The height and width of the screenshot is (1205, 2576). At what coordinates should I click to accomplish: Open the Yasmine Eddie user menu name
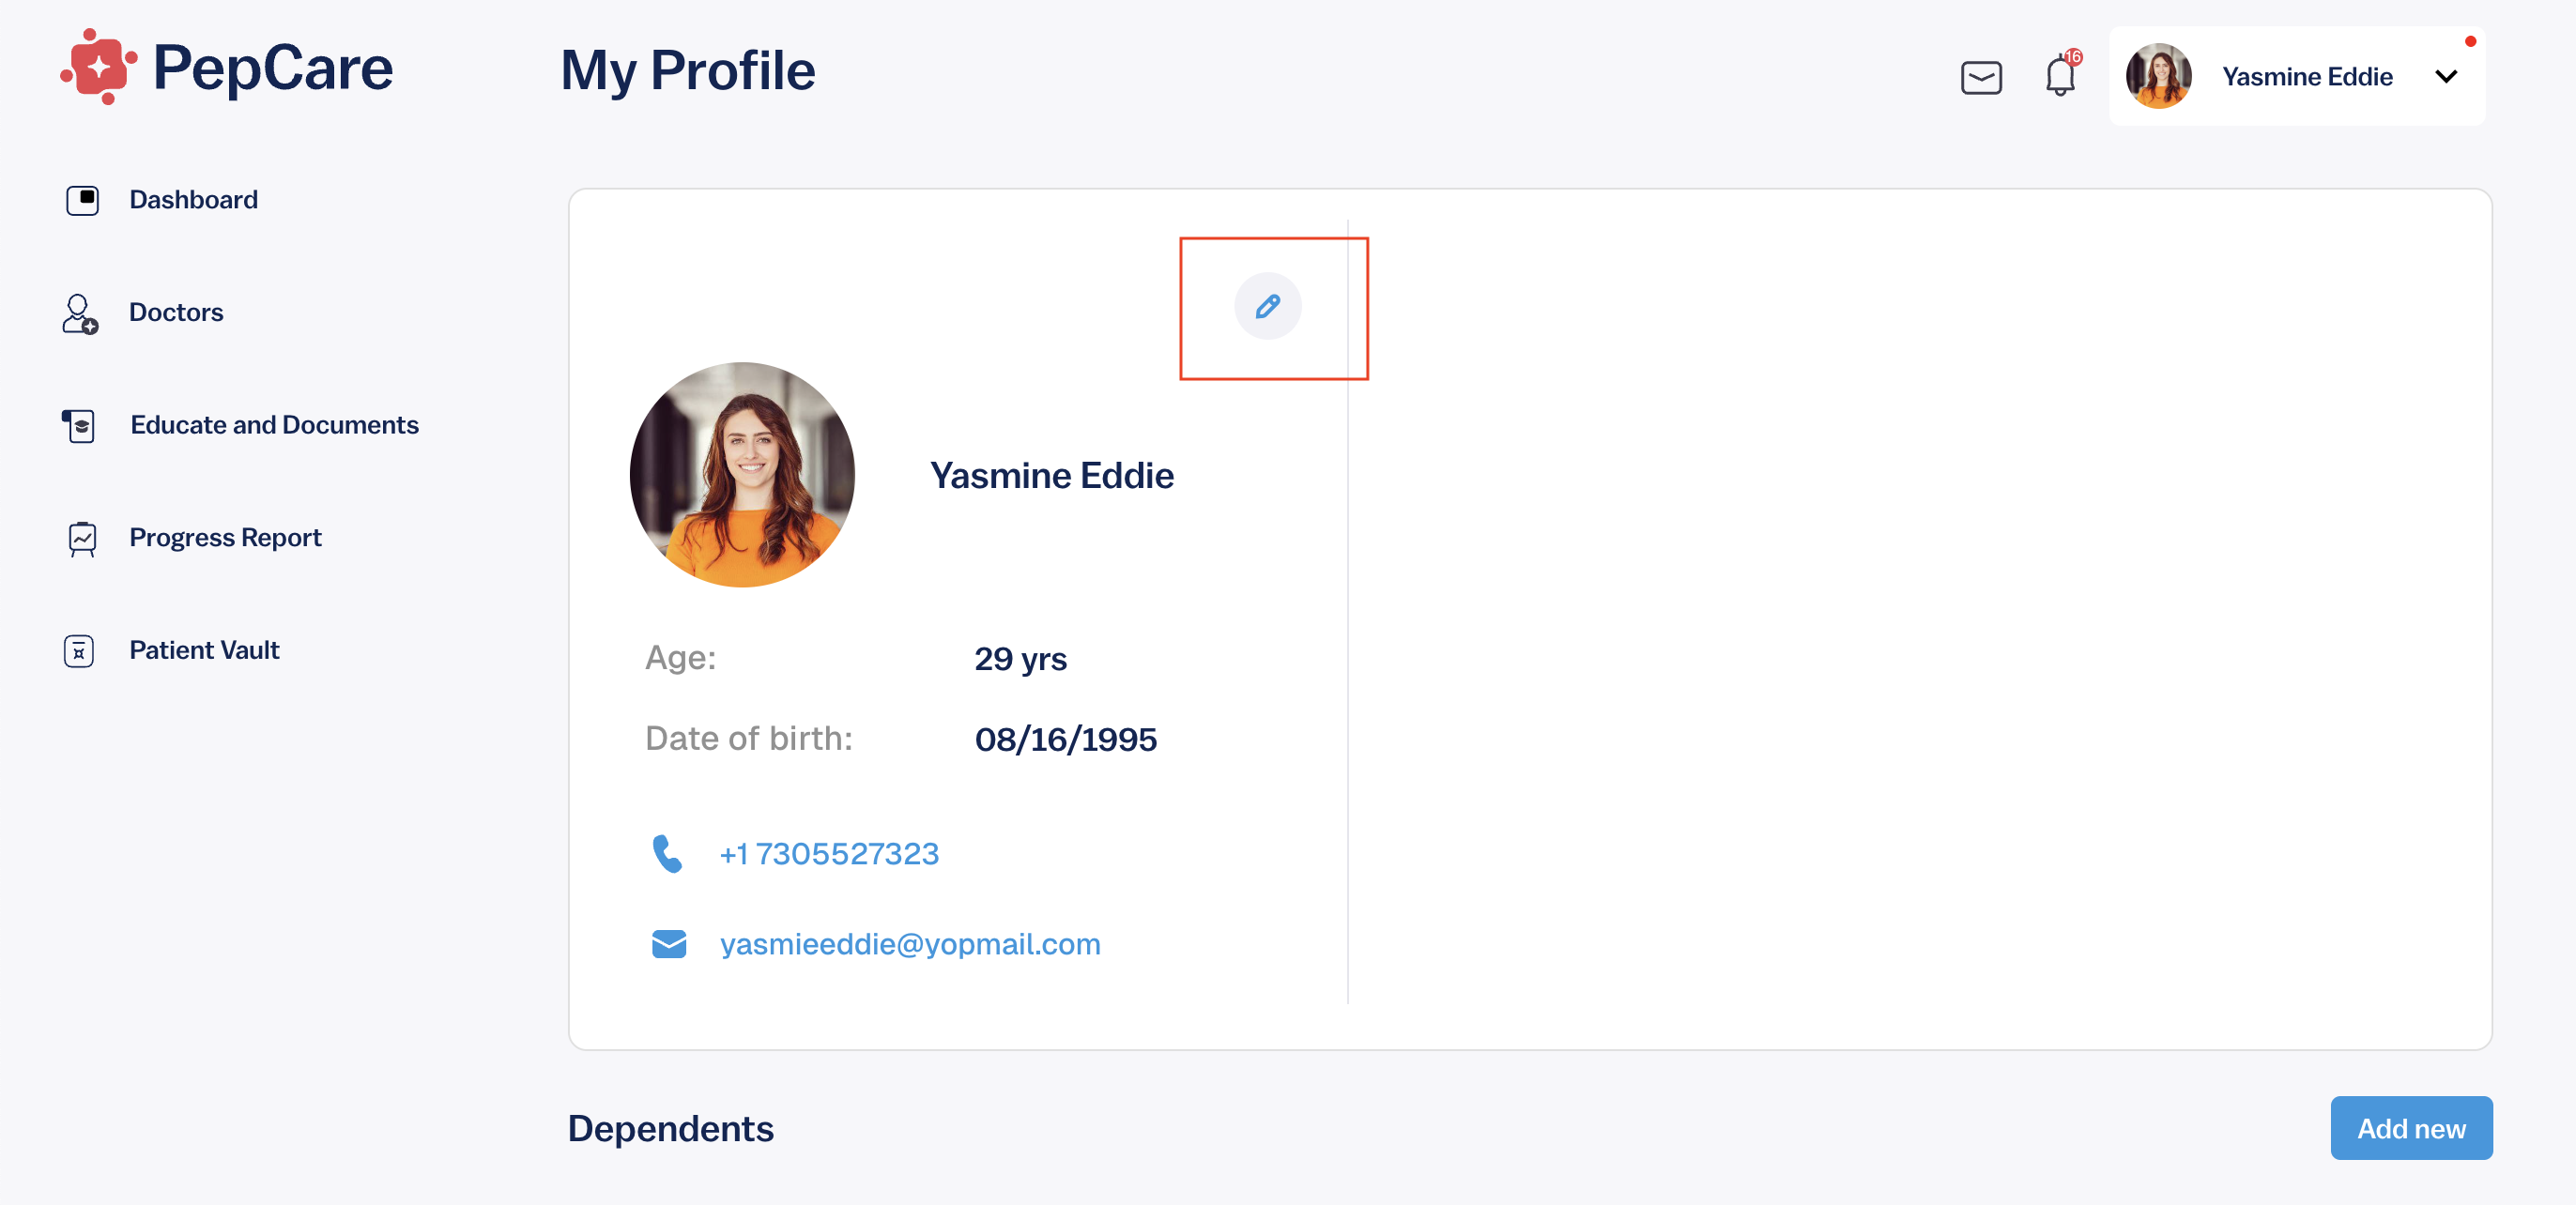(2307, 77)
